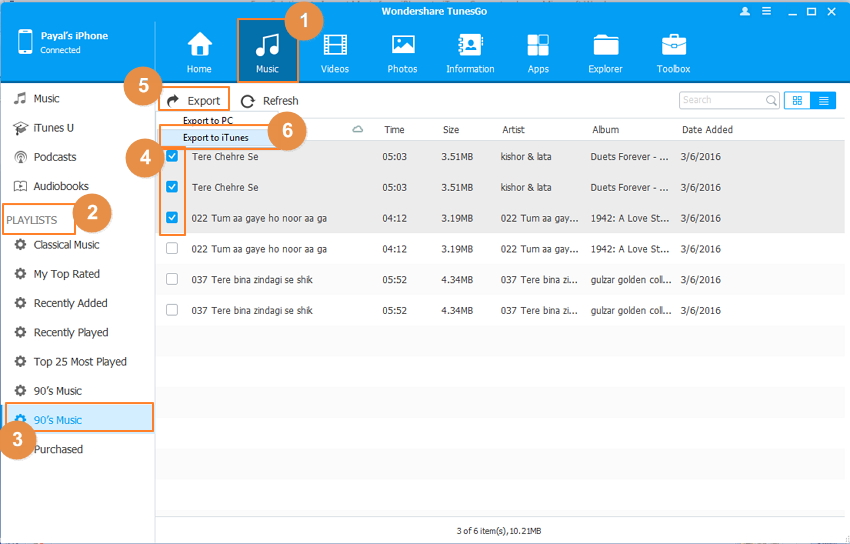Click gear icon beside Recently Added
Viewport: 850px width, 544px height.
point(20,303)
